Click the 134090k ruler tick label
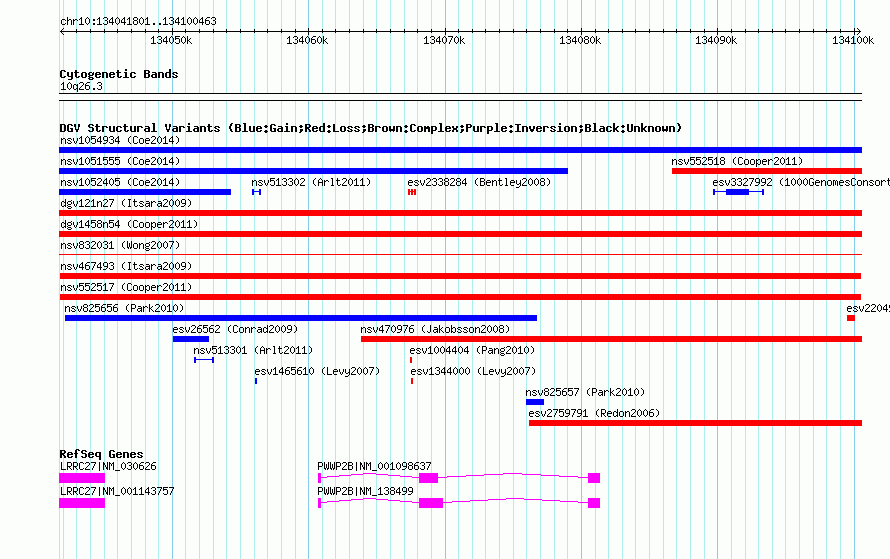The height and width of the screenshot is (559, 890). pos(716,40)
